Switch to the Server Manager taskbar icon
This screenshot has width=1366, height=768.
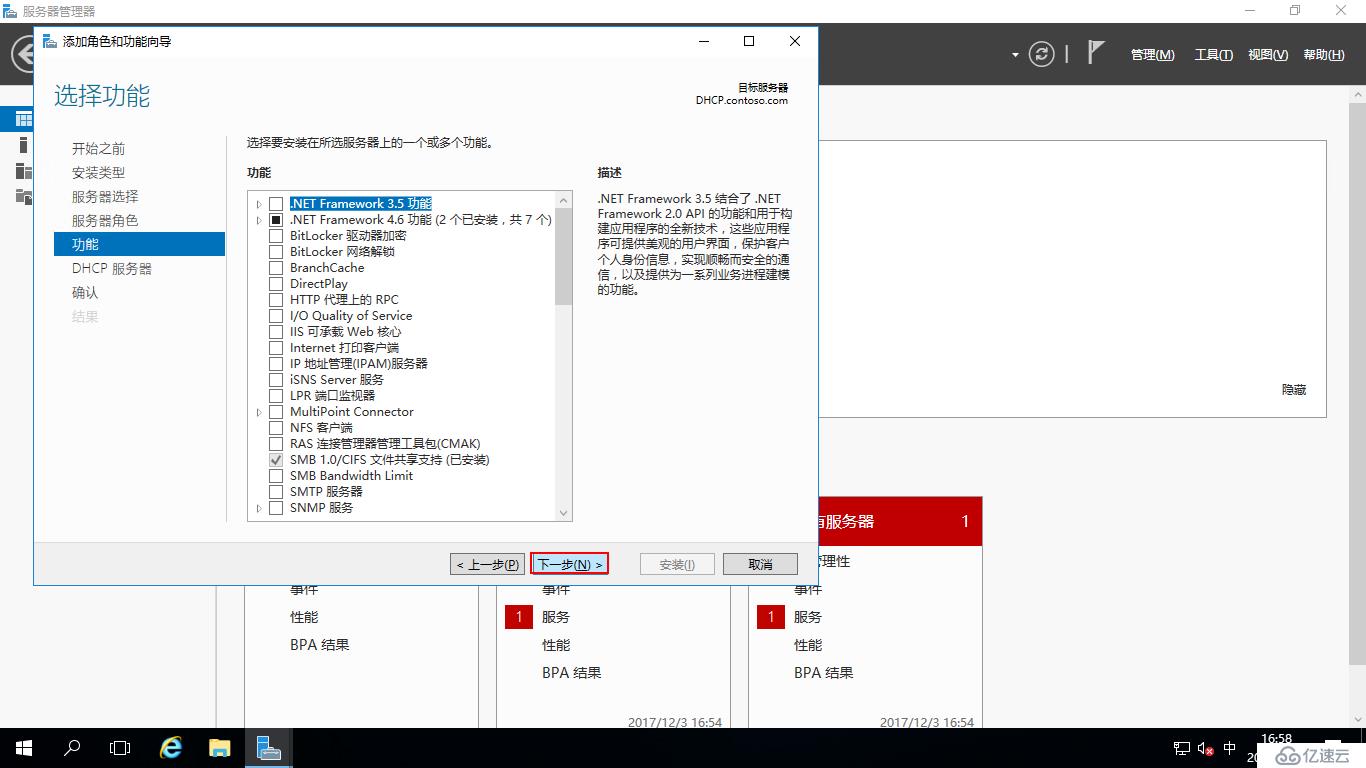pos(267,748)
